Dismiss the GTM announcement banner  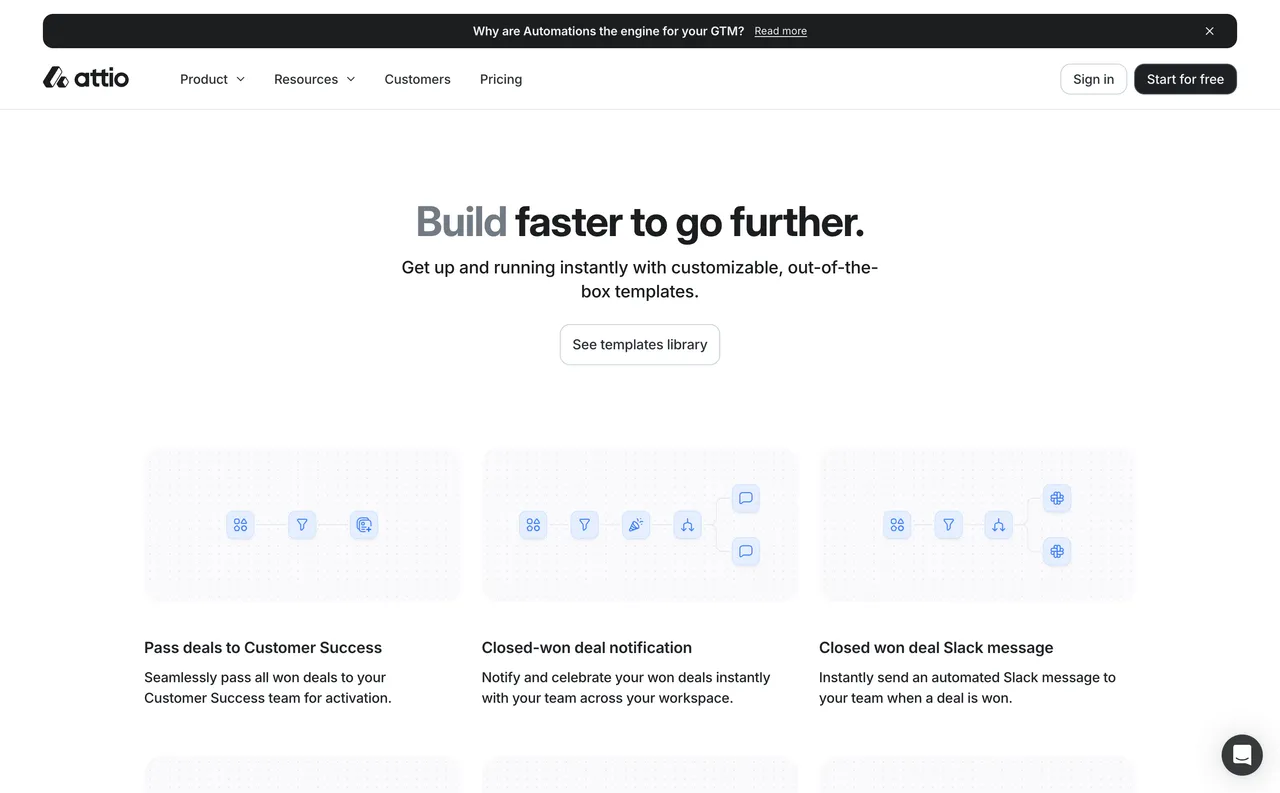tap(1209, 30)
